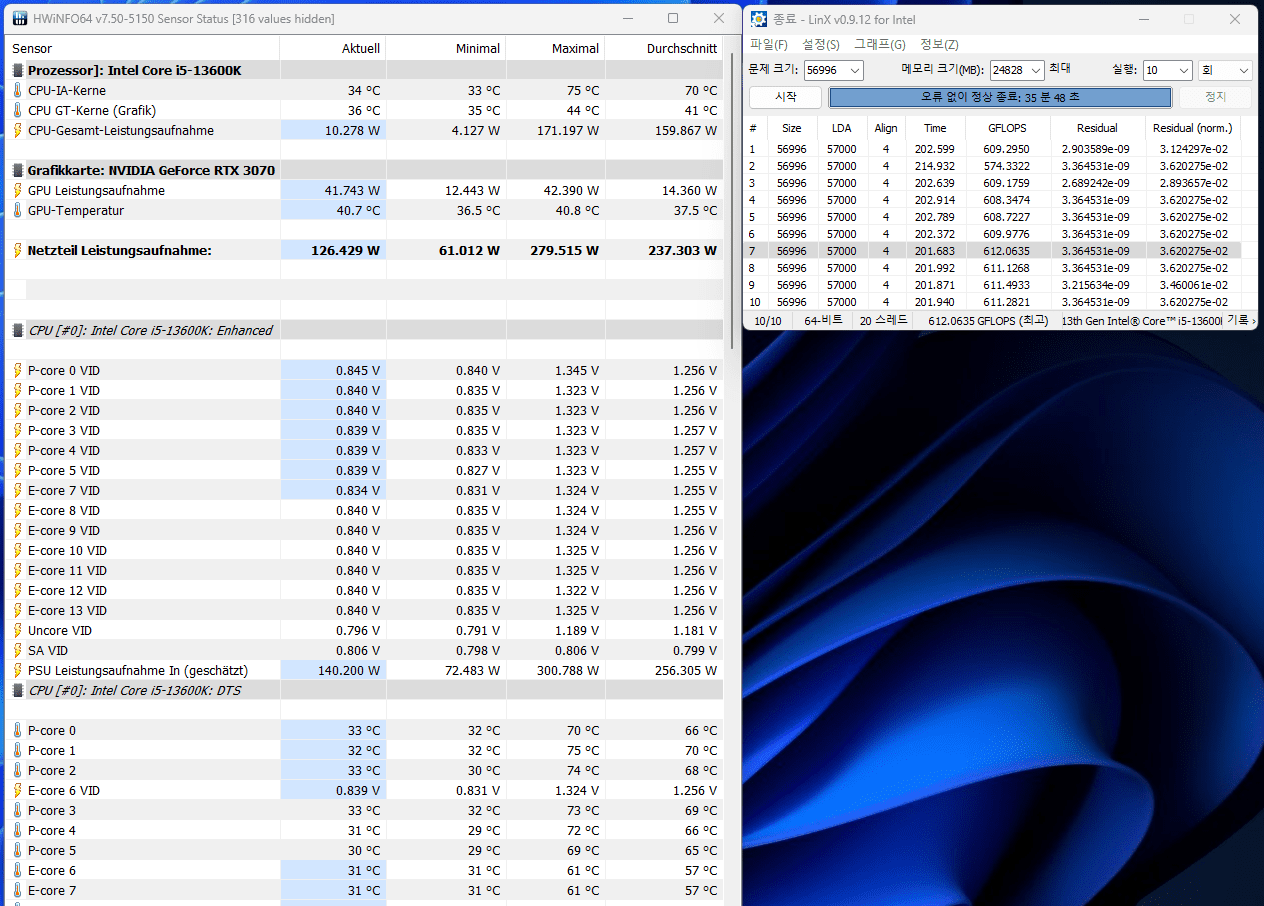Click the Time column header in LinX

pyautogui.click(x=935, y=128)
